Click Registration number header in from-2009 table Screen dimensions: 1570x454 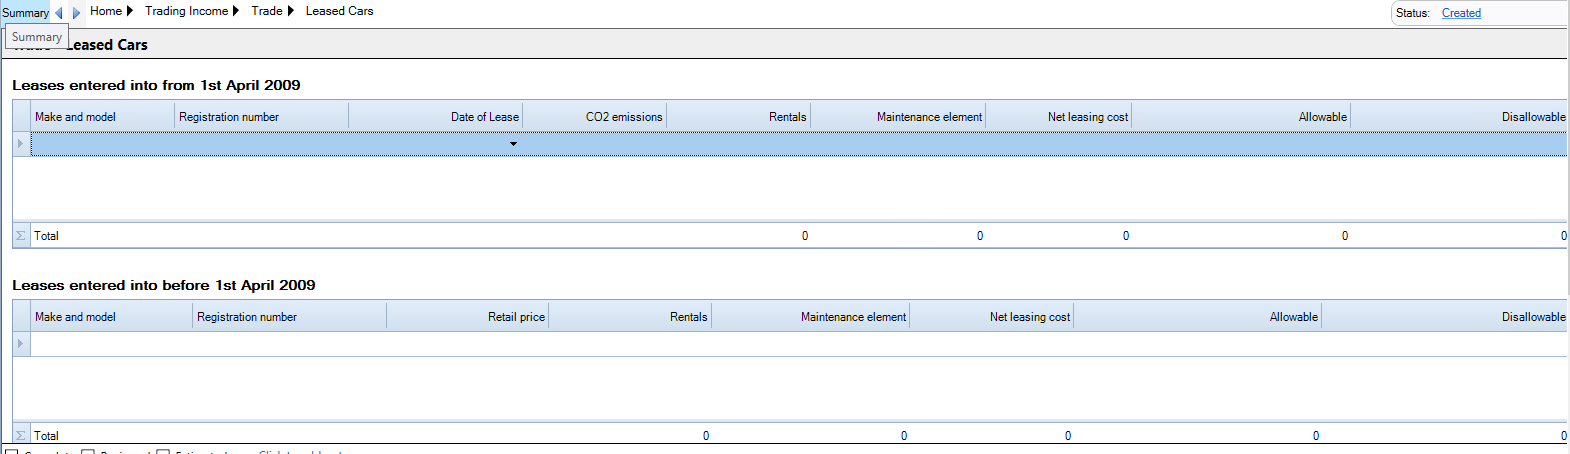(x=262, y=117)
